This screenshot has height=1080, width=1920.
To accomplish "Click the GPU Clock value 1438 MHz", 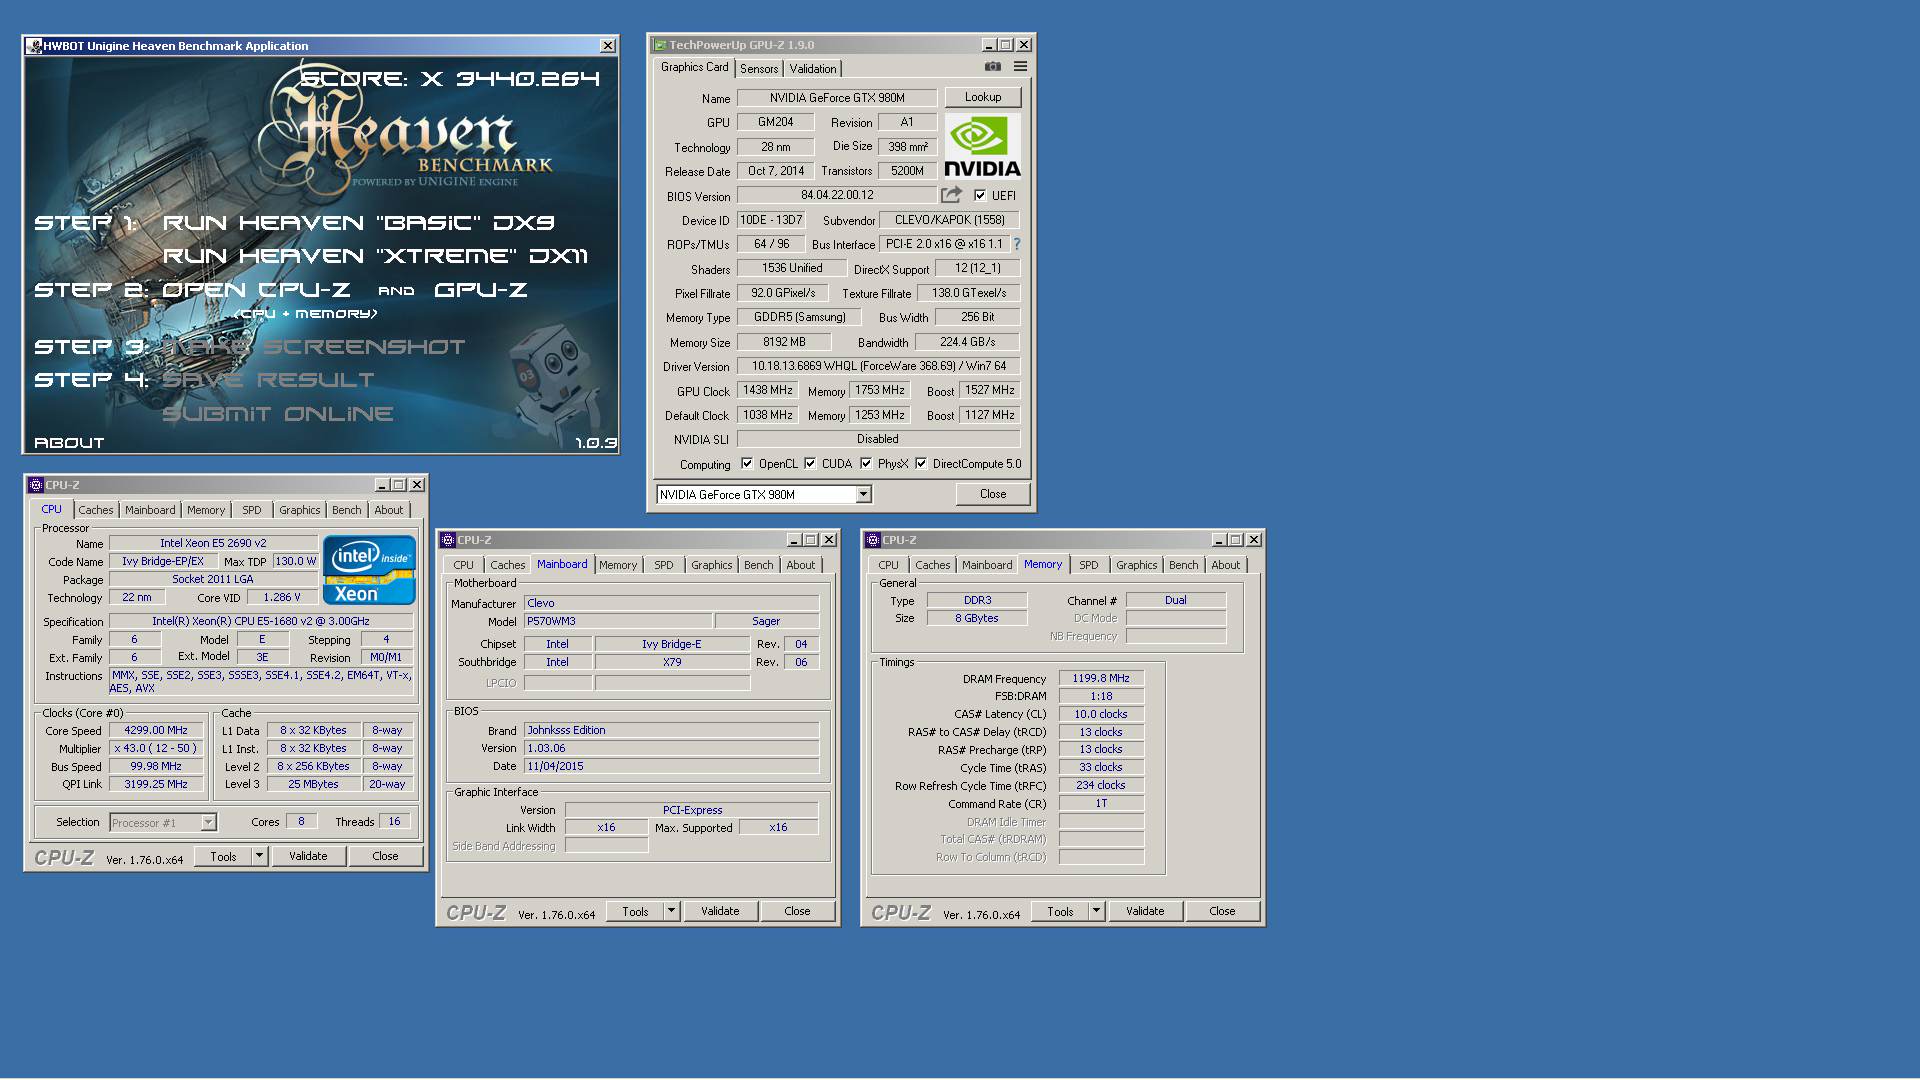I will [x=768, y=390].
